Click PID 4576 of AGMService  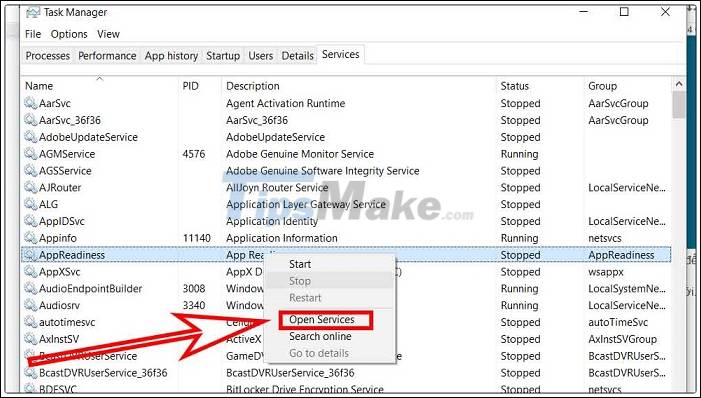194,154
